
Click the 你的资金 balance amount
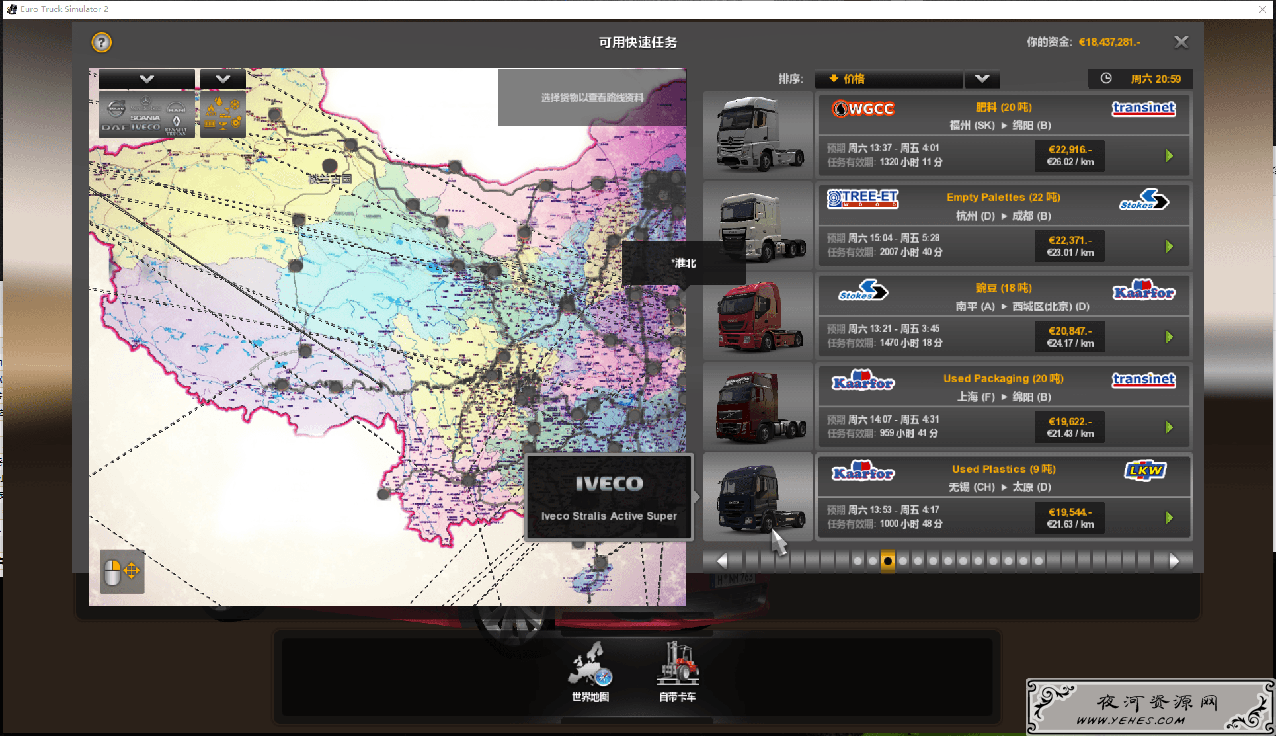(x=1109, y=42)
